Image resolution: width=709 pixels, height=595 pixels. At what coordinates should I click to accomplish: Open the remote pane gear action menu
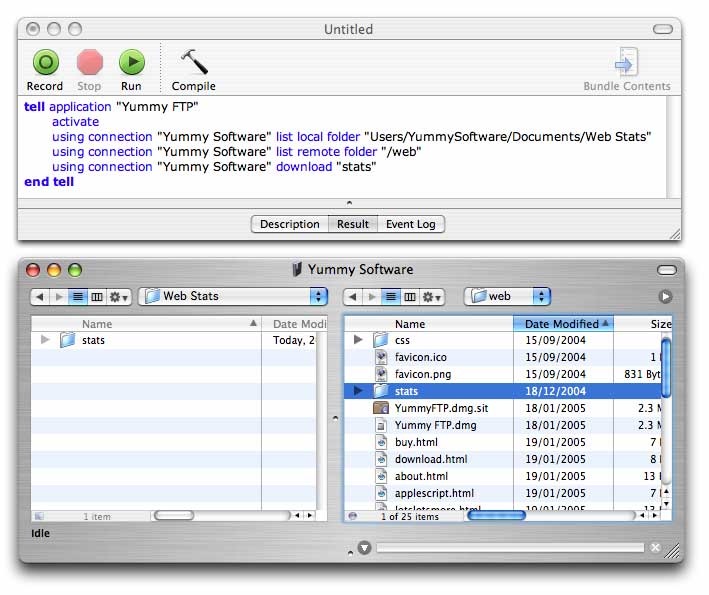point(432,297)
